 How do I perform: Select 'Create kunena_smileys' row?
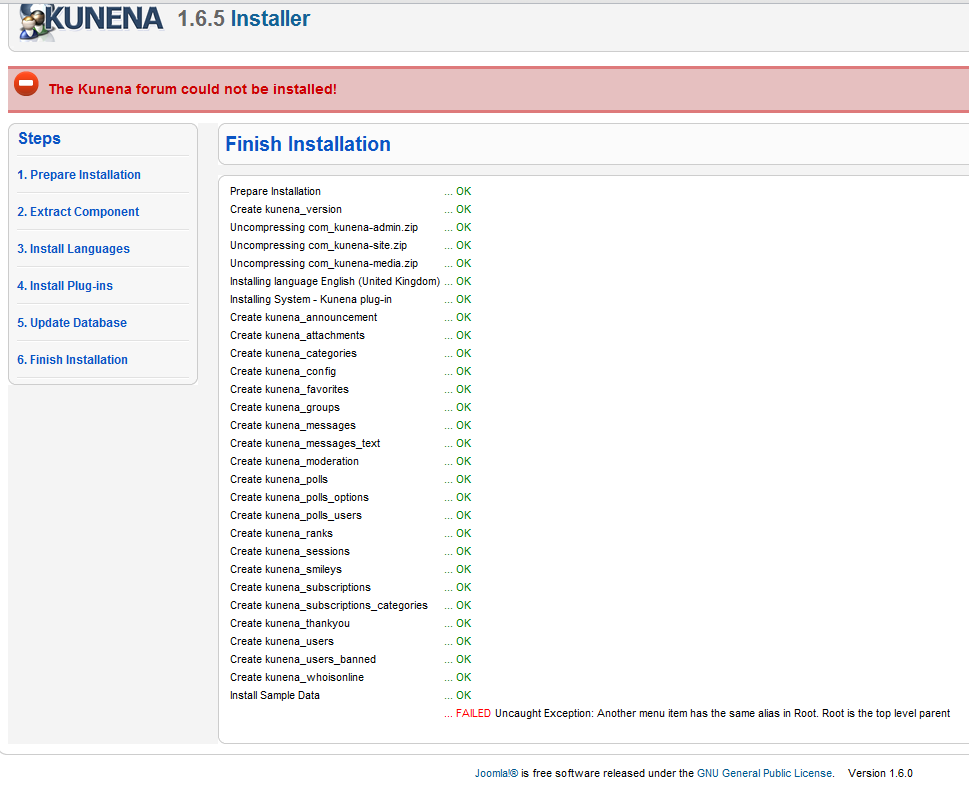coord(350,569)
